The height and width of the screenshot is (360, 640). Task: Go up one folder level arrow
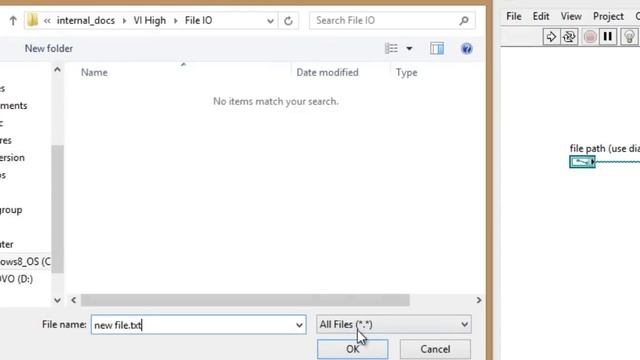[13, 20]
